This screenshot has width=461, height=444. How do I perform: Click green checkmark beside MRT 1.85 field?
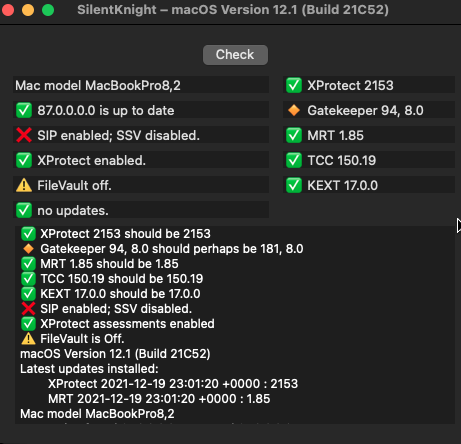click(x=294, y=135)
